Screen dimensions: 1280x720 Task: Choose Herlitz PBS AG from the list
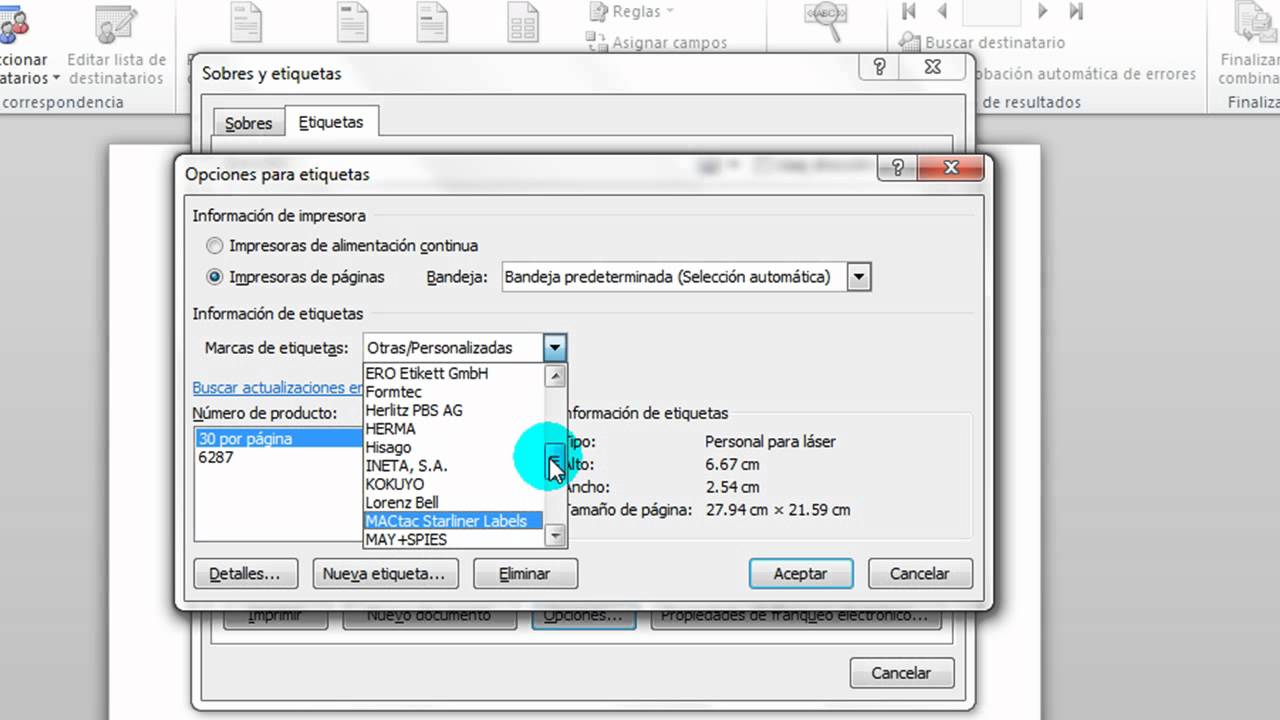click(453, 410)
